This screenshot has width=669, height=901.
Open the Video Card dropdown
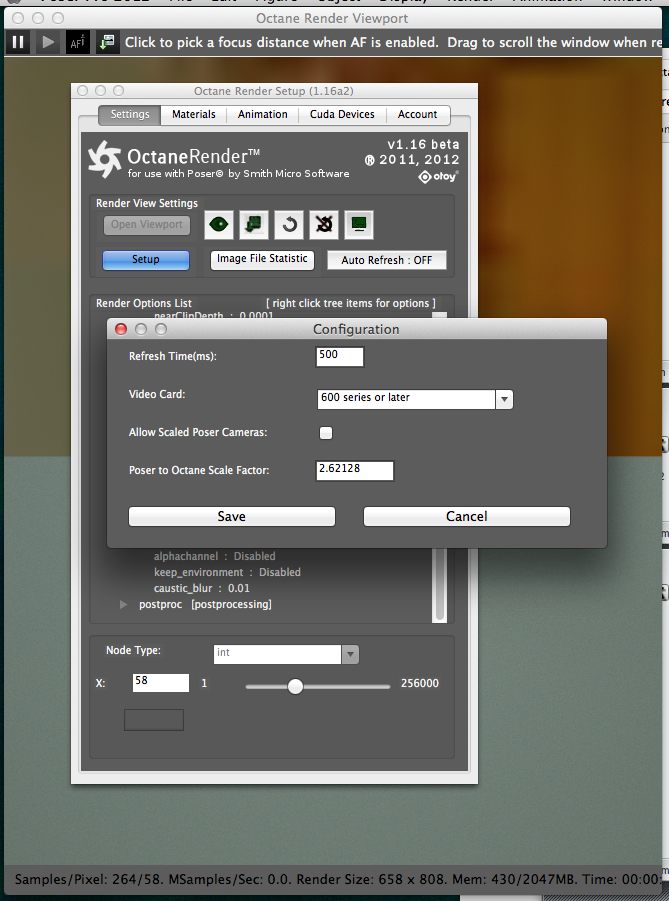click(x=504, y=399)
